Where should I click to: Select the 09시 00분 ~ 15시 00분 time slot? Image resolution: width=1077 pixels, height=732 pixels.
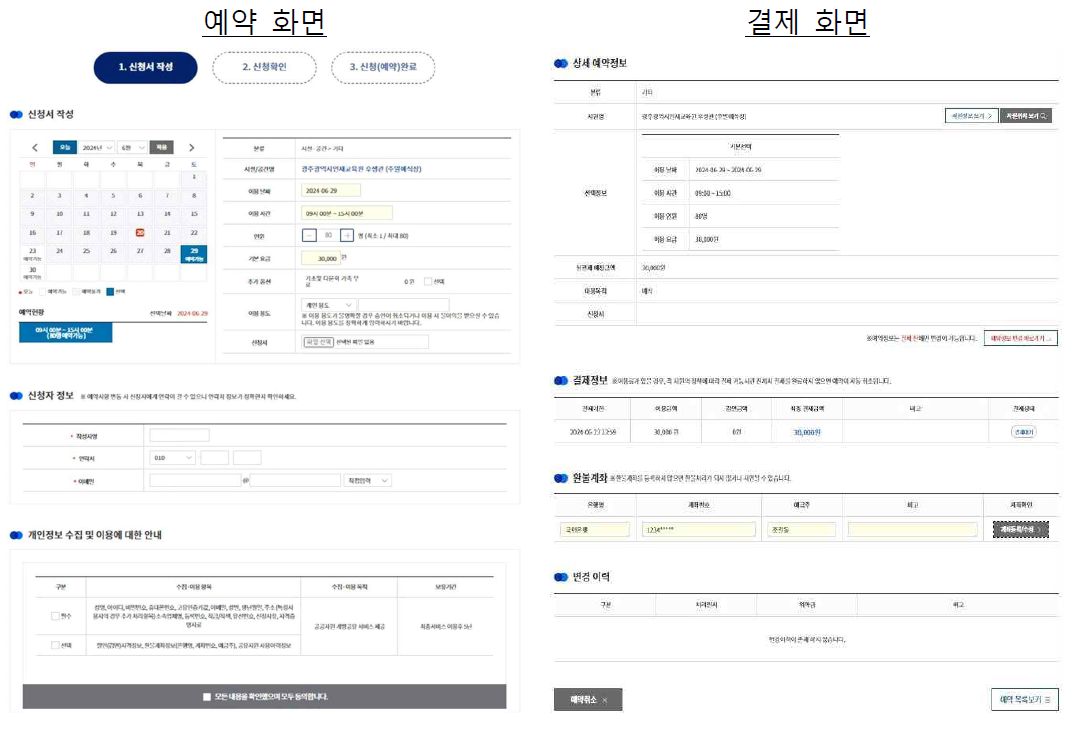point(65,333)
